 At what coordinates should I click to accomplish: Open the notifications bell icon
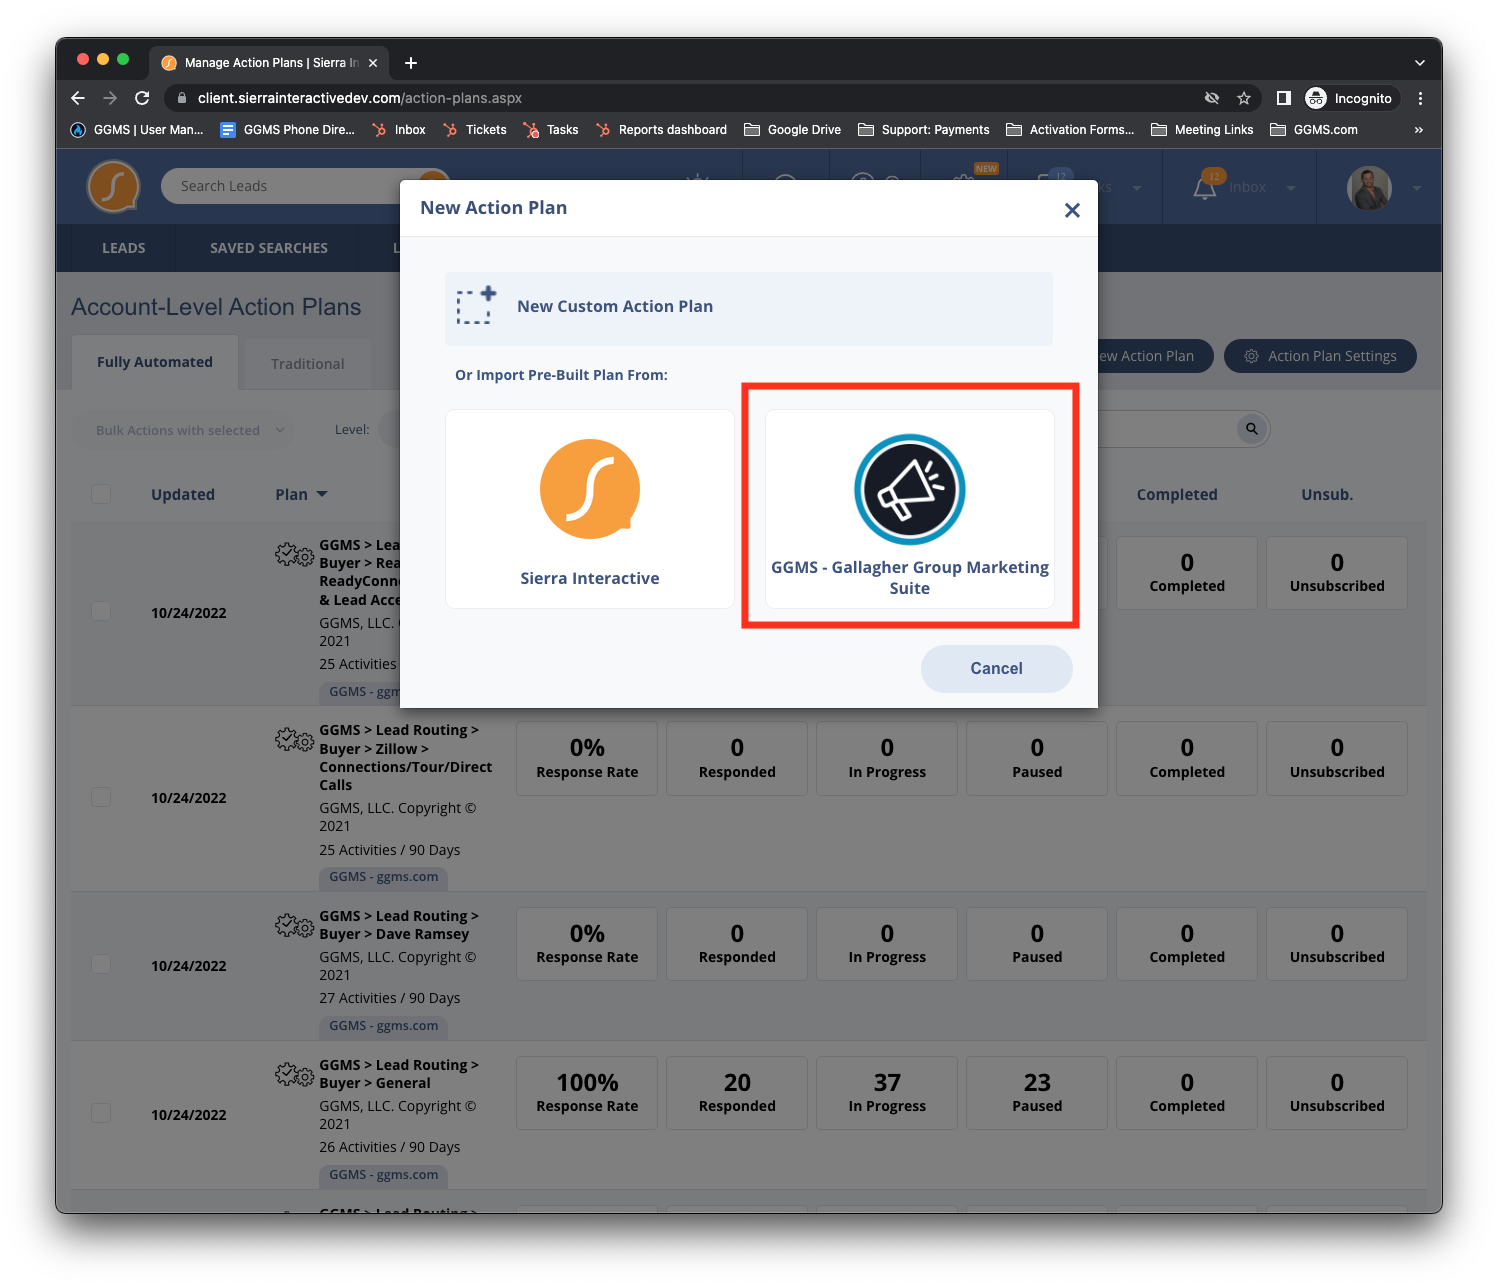pos(1206,187)
